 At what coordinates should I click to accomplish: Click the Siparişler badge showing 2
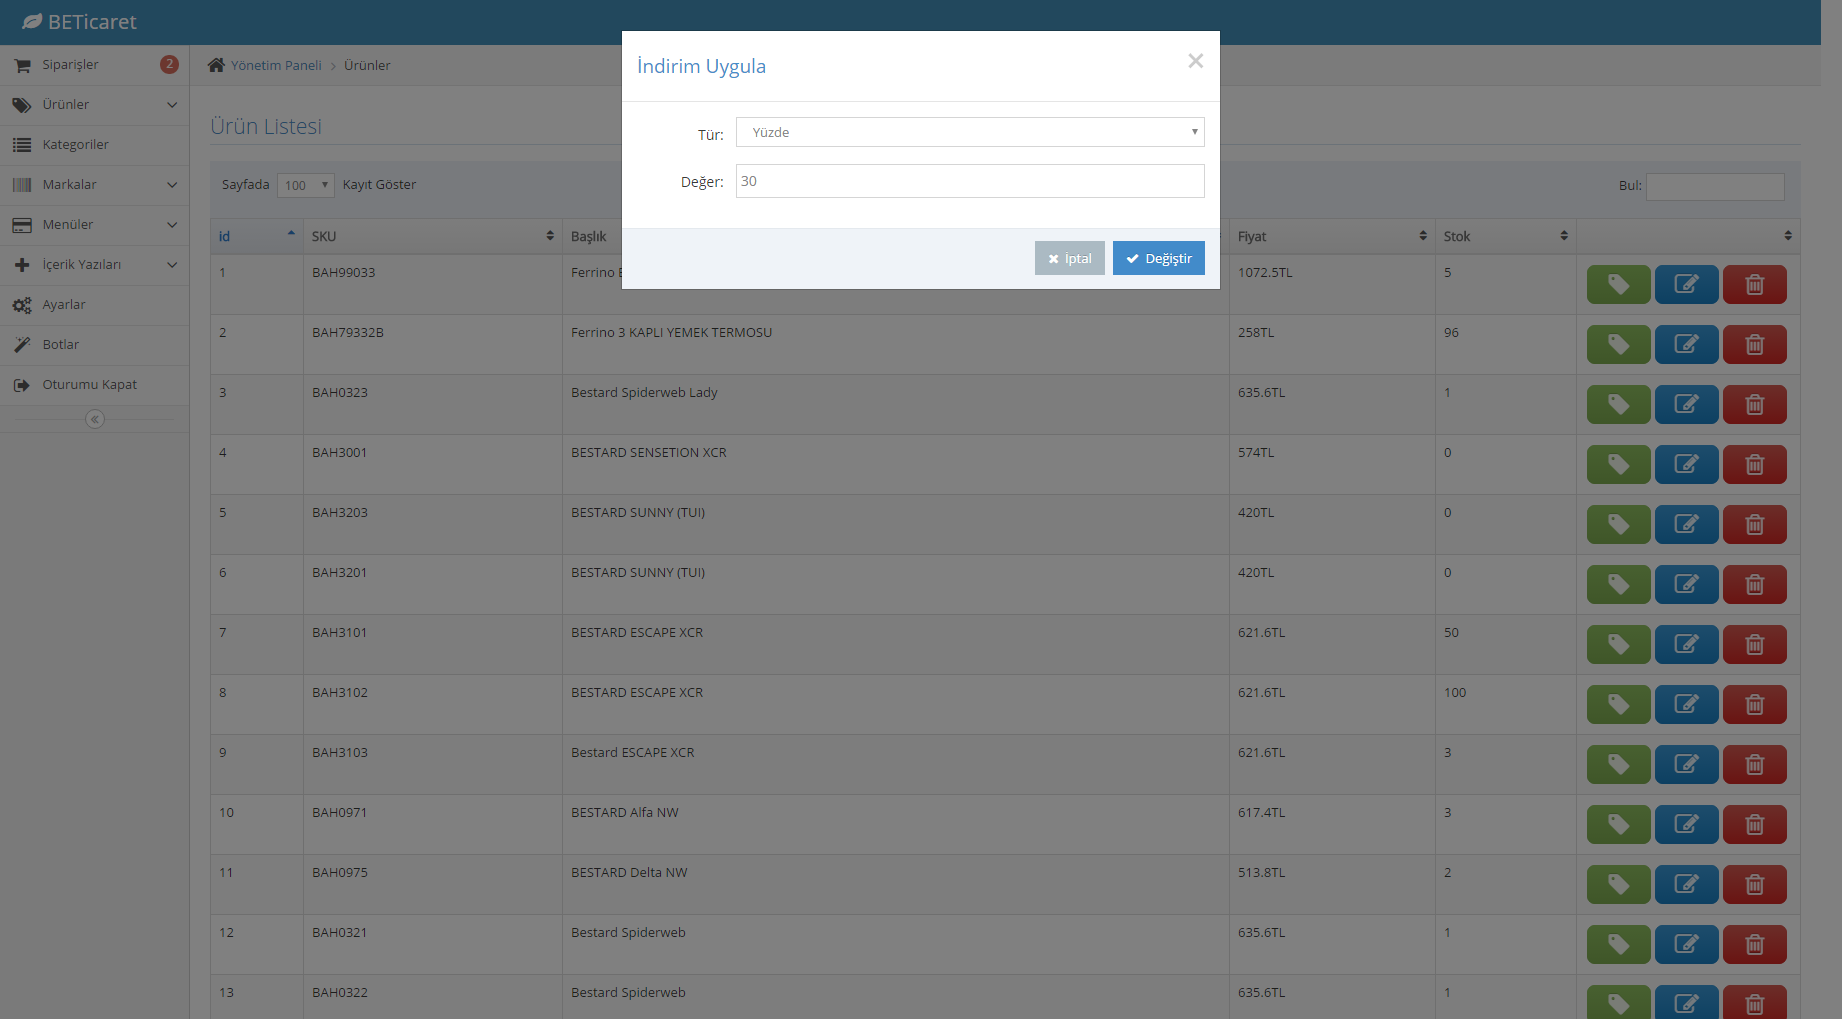click(x=169, y=64)
